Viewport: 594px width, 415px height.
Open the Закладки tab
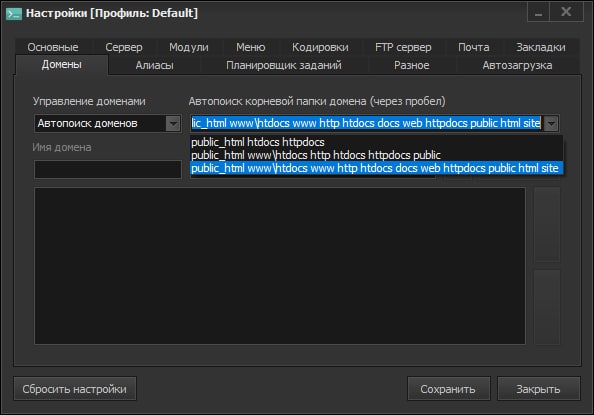541,47
